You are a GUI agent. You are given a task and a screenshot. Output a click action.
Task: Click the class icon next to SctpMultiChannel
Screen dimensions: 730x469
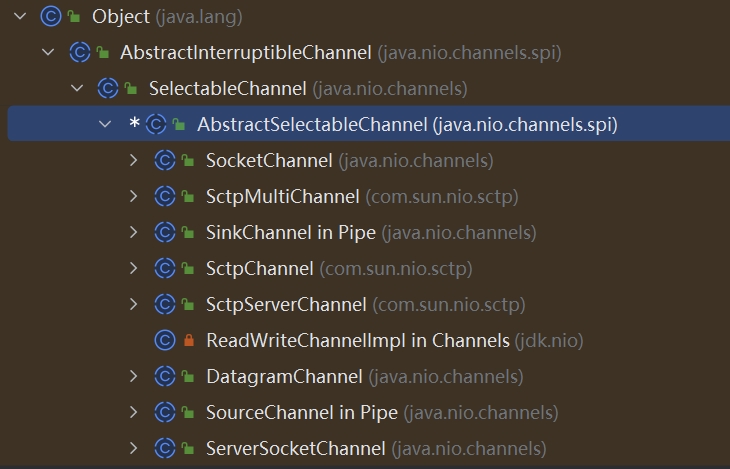pos(165,197)
